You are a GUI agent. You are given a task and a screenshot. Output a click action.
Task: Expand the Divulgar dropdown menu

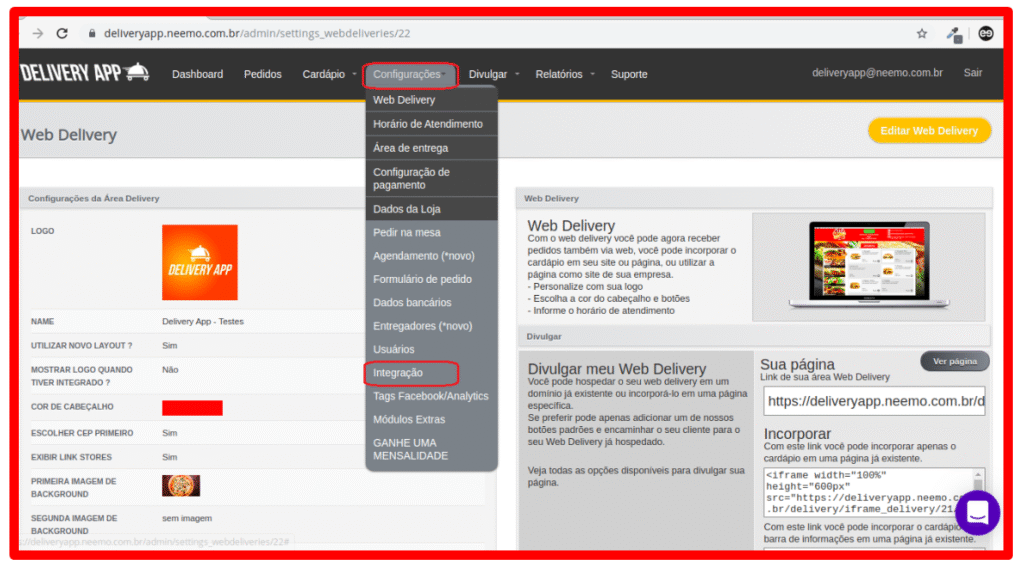coord(493,74)
